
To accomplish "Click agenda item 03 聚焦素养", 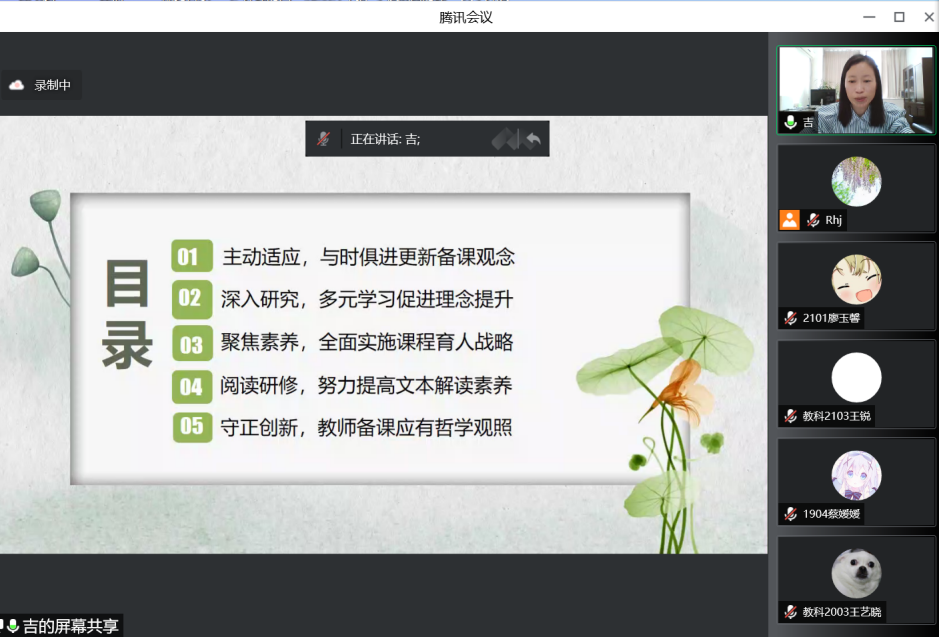I will pyautogui.click(x=343, y=343).
